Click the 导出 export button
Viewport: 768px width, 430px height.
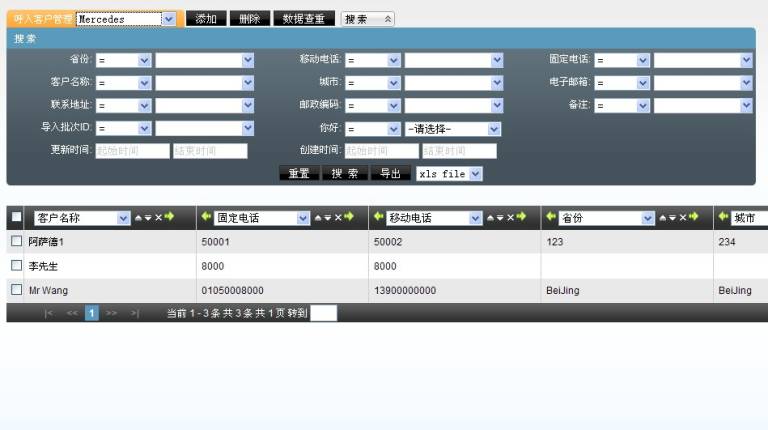click(391, 173)
